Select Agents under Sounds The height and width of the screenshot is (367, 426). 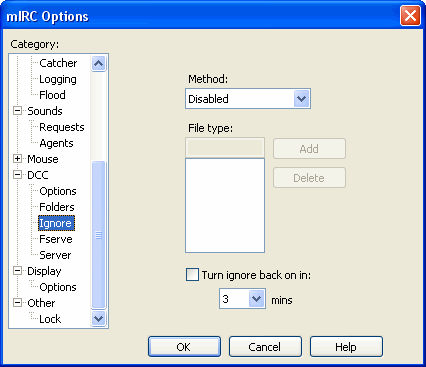pyautogui.click(x=56, y=143)
